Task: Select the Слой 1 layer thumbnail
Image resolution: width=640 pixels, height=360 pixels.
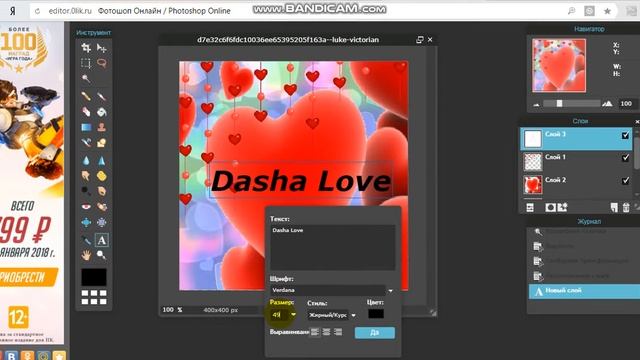Action: 533,162
